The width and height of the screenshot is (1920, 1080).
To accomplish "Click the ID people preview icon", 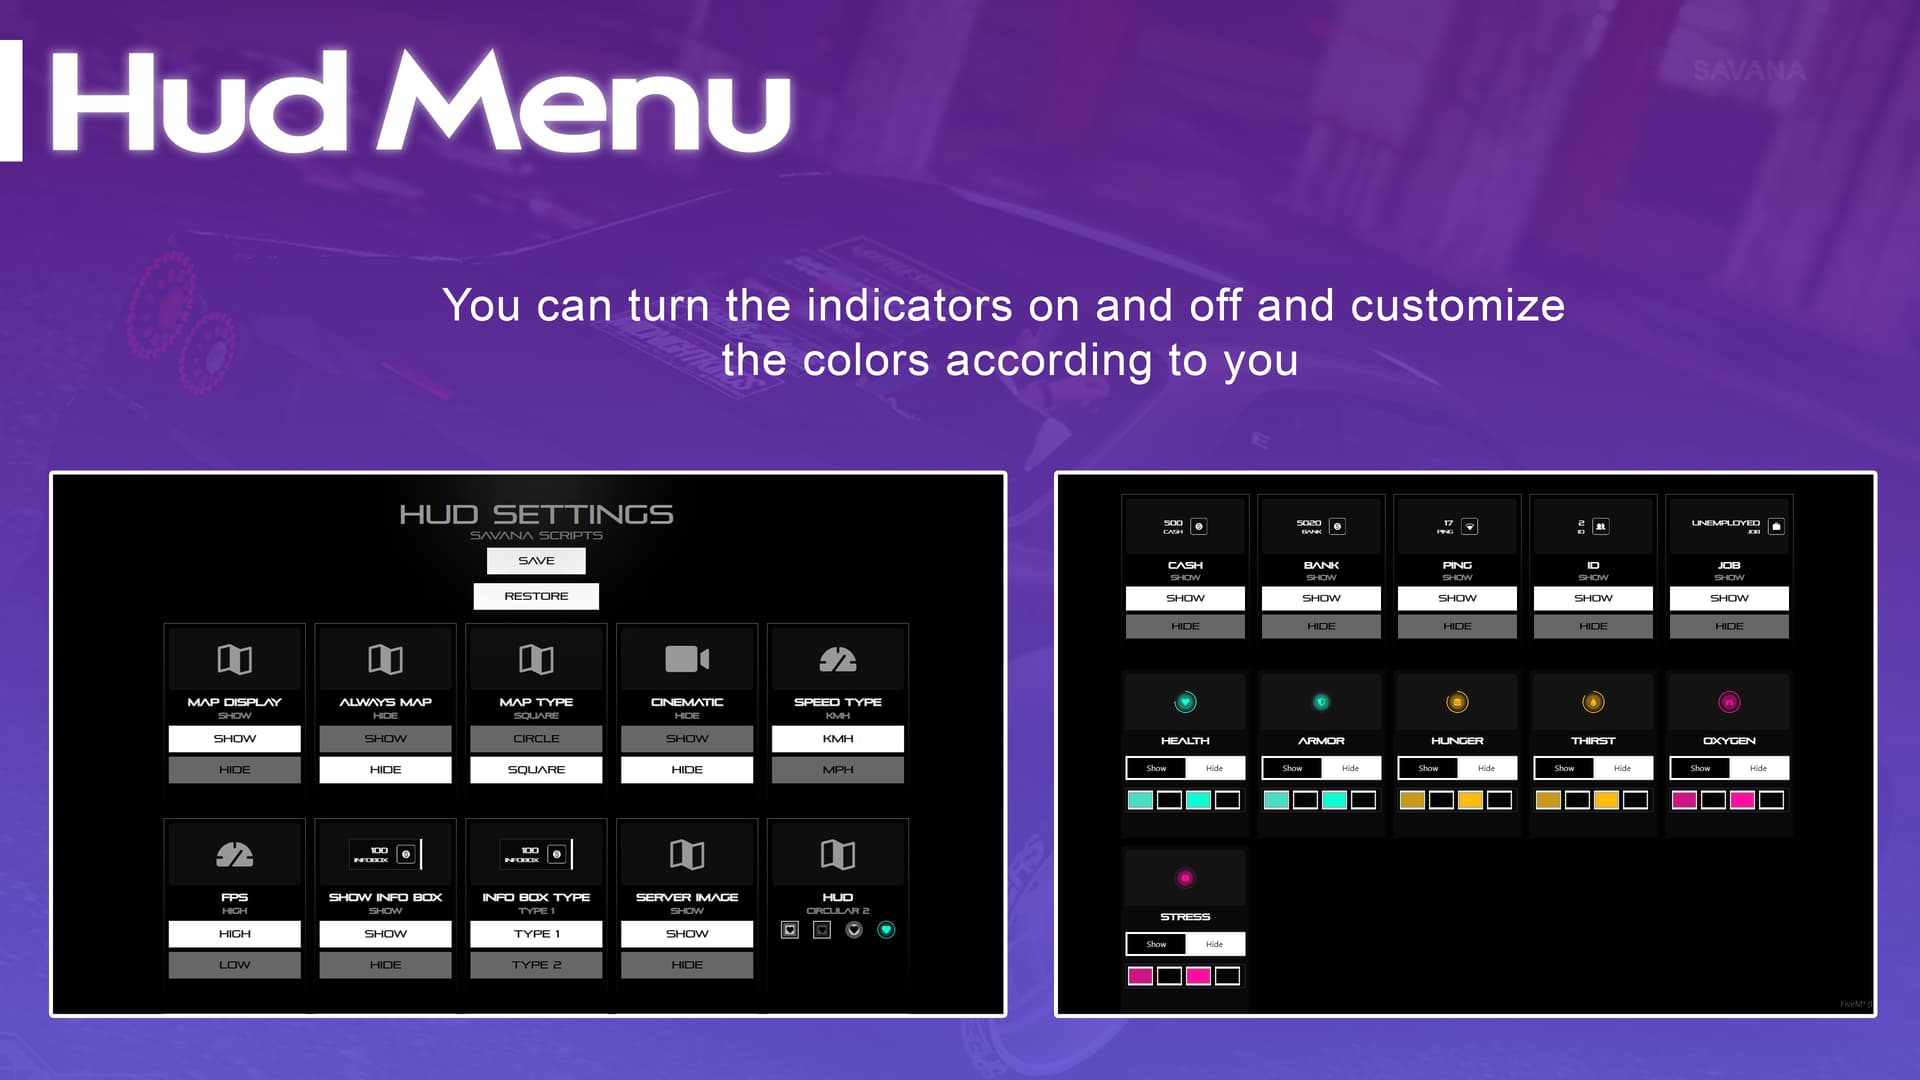I will point(1601,526).
